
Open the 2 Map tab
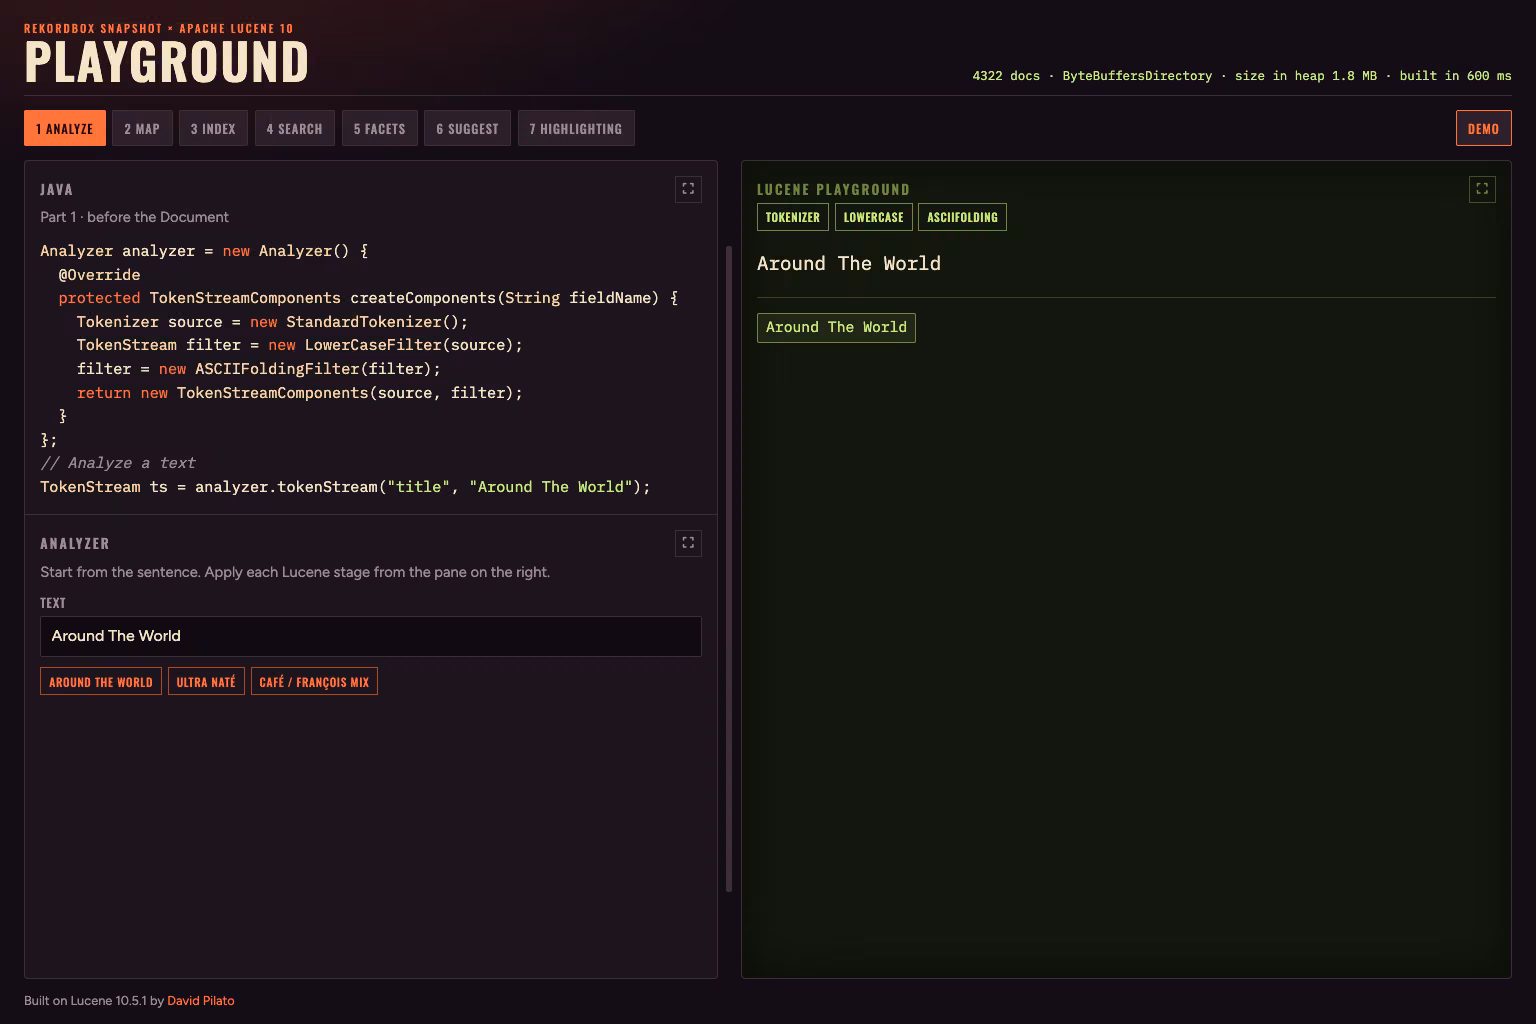[x=142, y=128]
